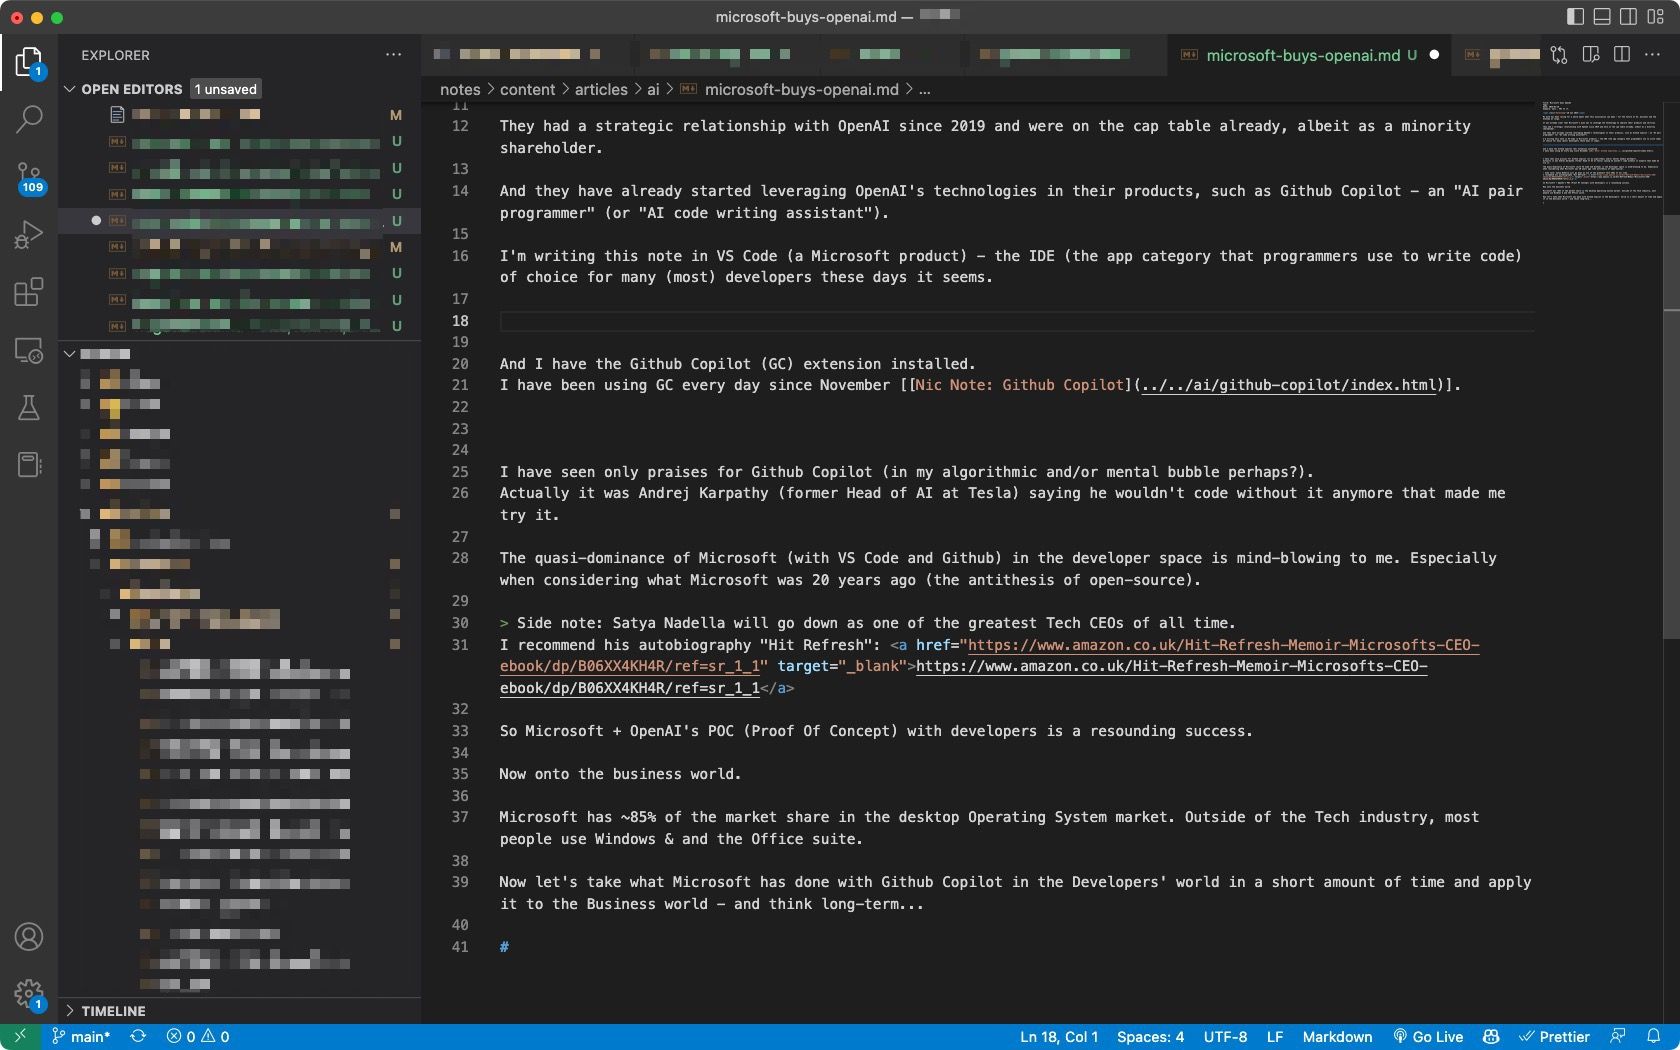Toggle Primary Side Bar layout button
Image resolution: width=1680 pixels, height=1050 pixels.
click(x=1575, y=16)
